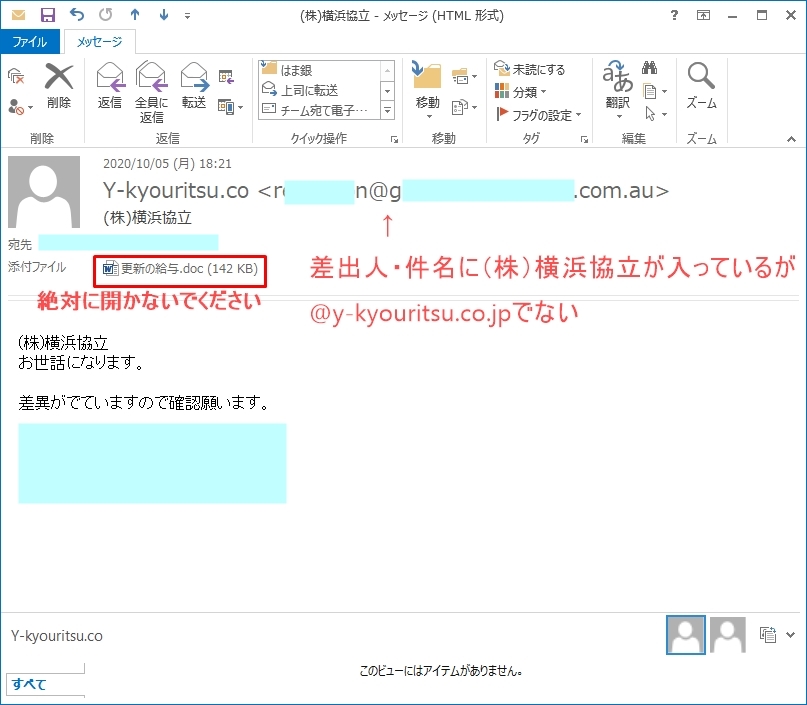Open ribbon display options button
The image size is (807, 705).
(703, 15)
